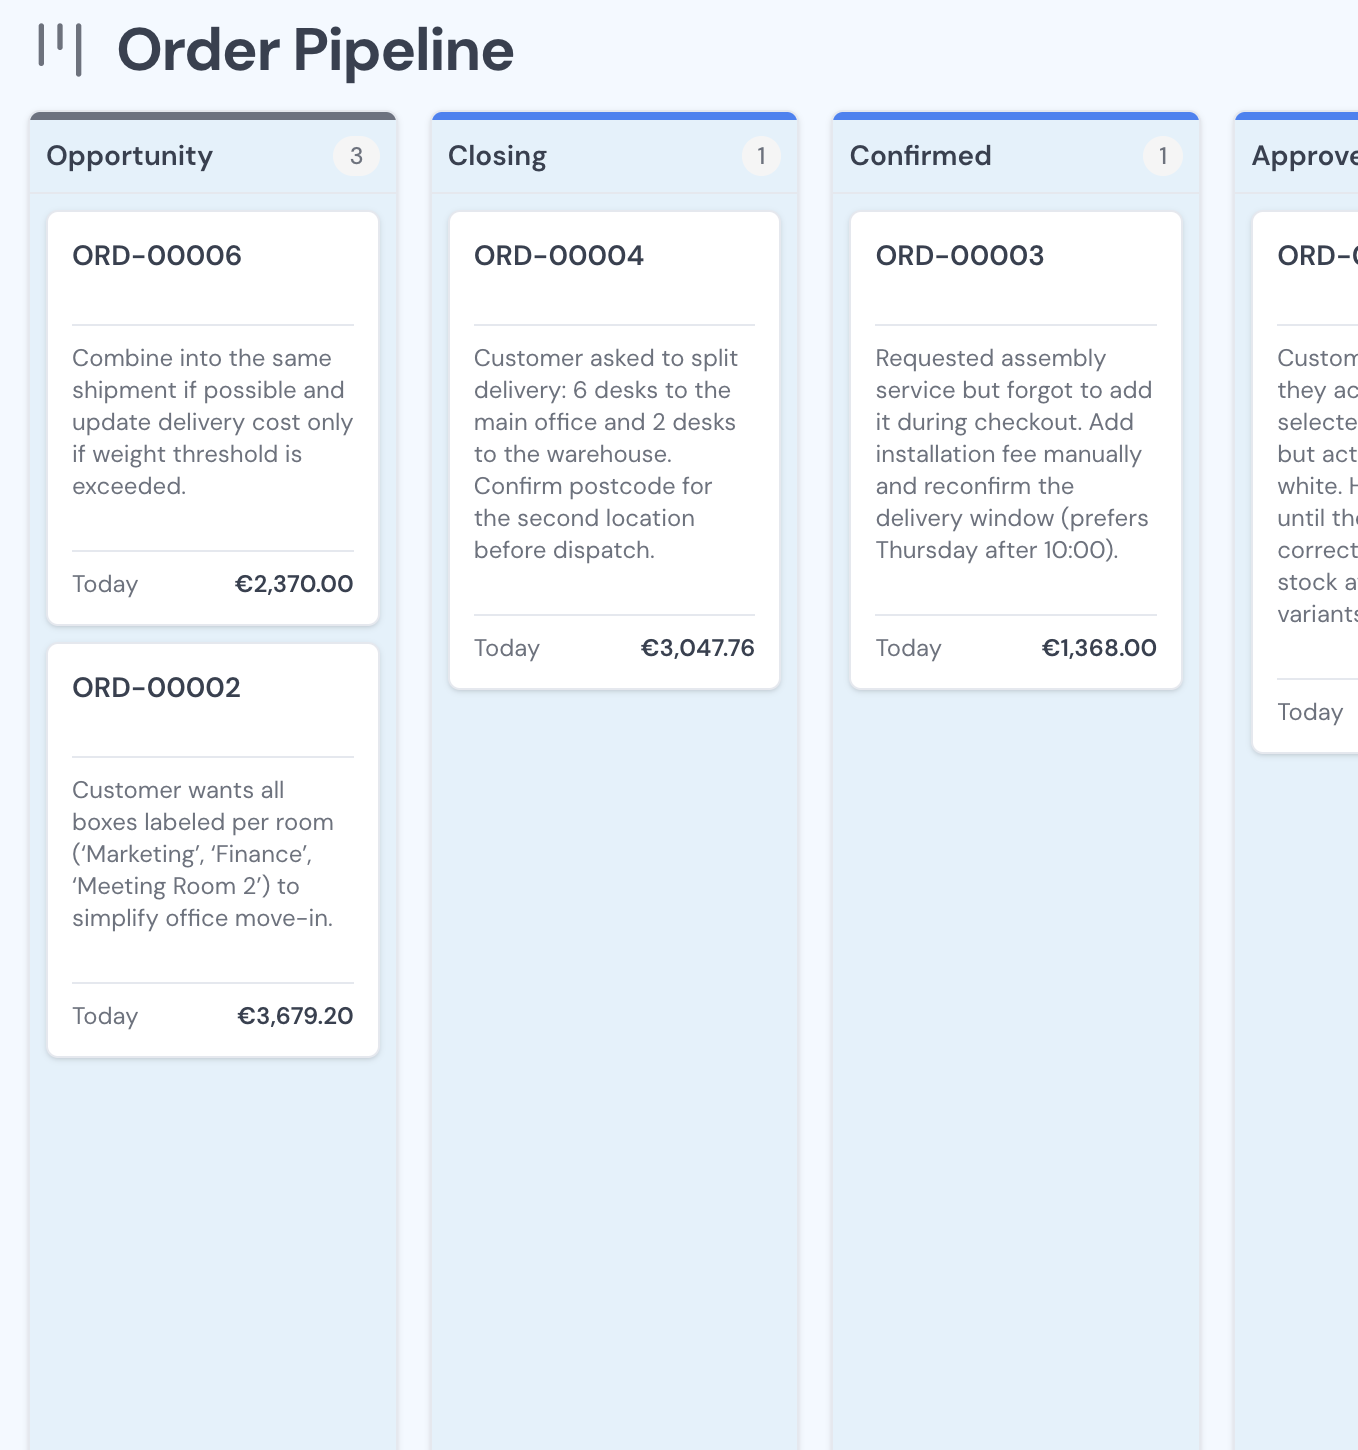The height and width of the screenshot is (1450, 1358).
Task: Click the note 'Combine into the same shipment'
Action: point(213,422)
